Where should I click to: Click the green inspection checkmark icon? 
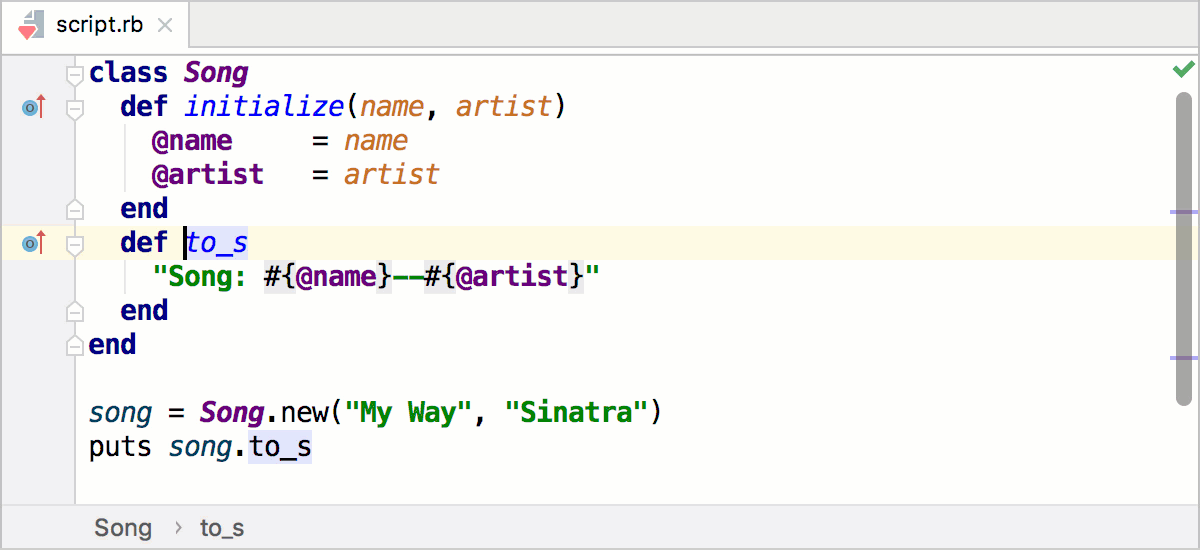click(x=1183, y=69)
